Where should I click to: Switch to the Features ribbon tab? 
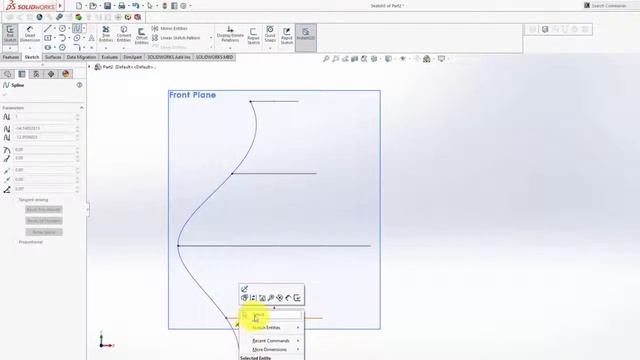11,57
